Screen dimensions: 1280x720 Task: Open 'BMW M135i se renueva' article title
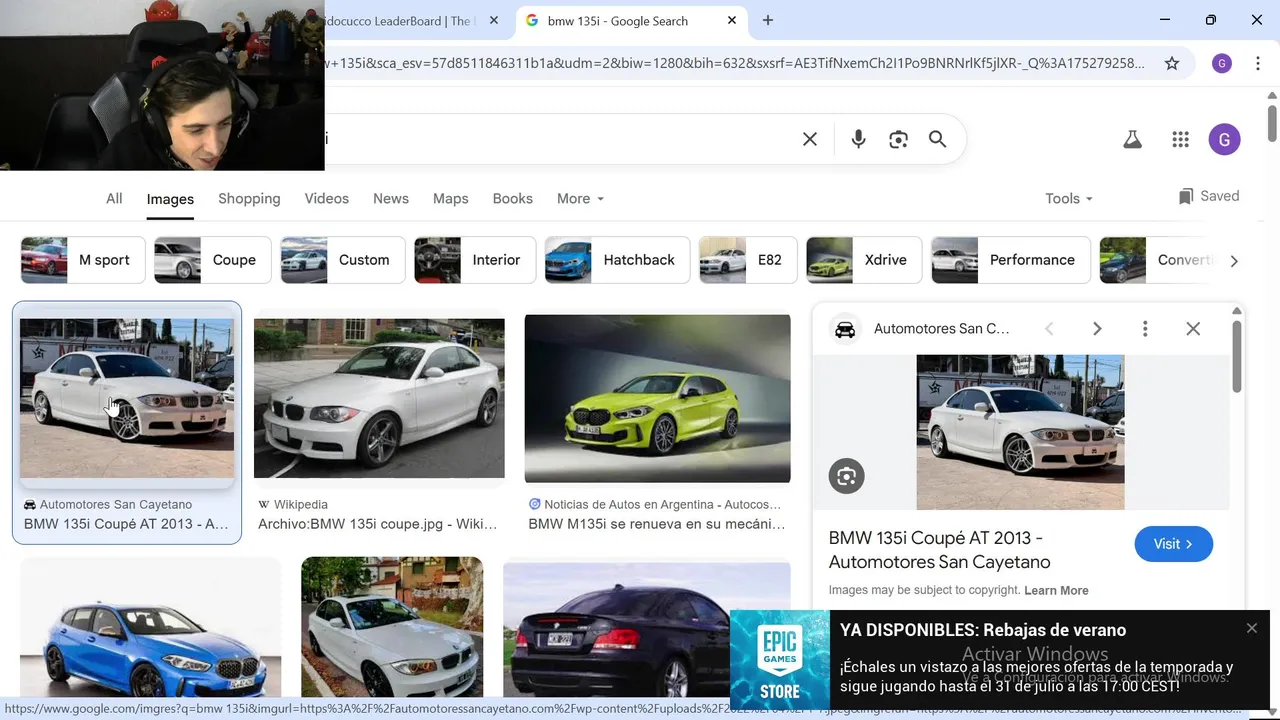pyautogui.click(x=657, y=524)
